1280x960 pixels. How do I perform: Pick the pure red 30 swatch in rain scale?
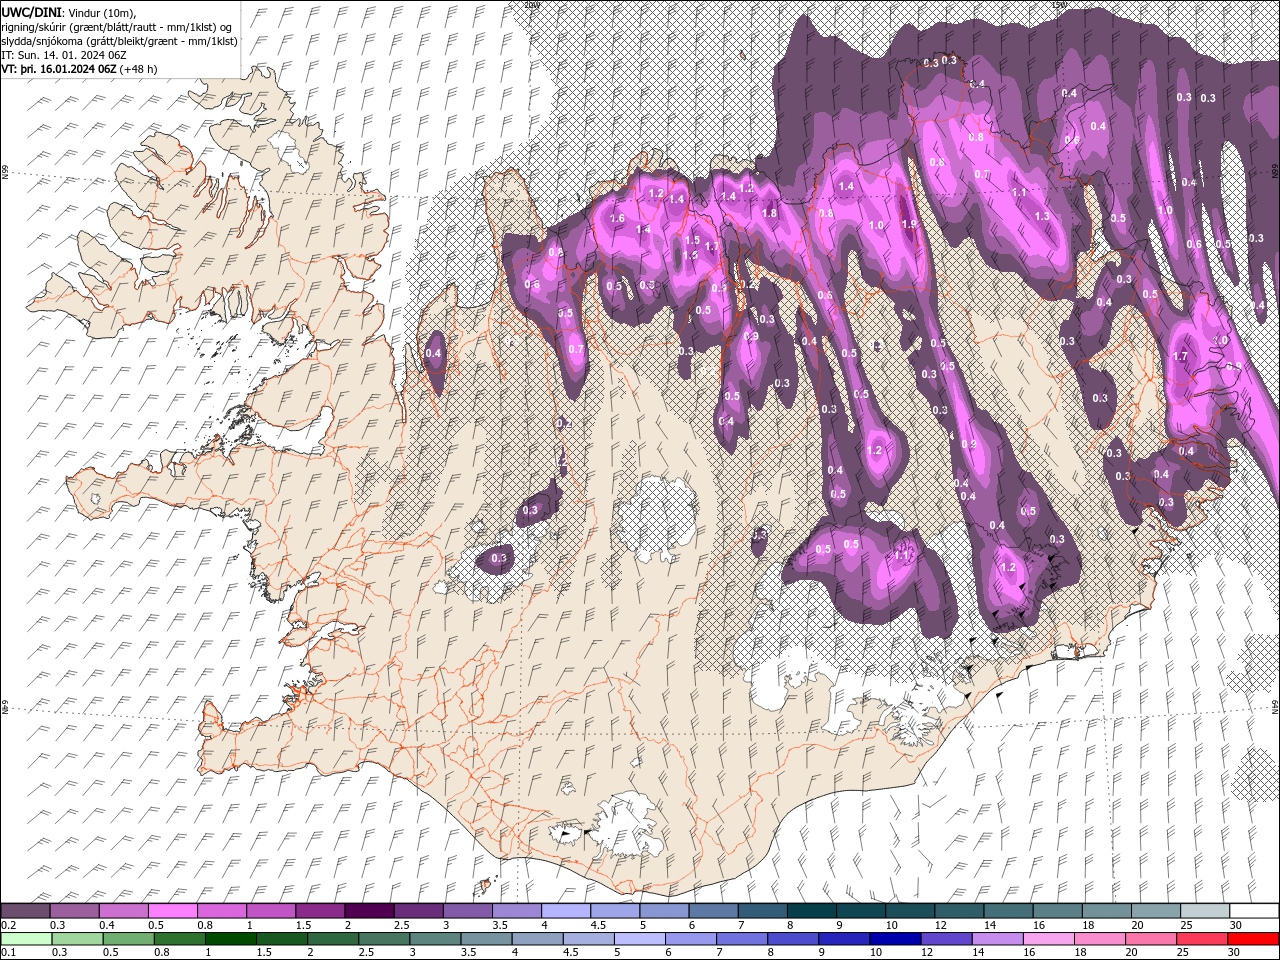click(1254, 938)
